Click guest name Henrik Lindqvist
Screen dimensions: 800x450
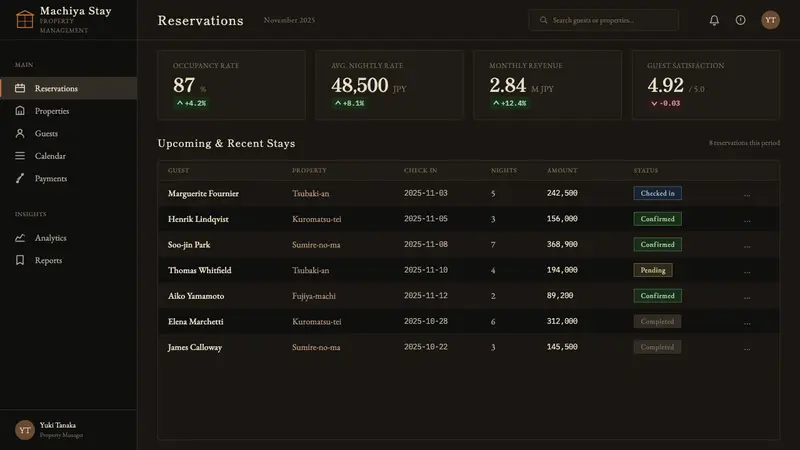pos(198,219)
